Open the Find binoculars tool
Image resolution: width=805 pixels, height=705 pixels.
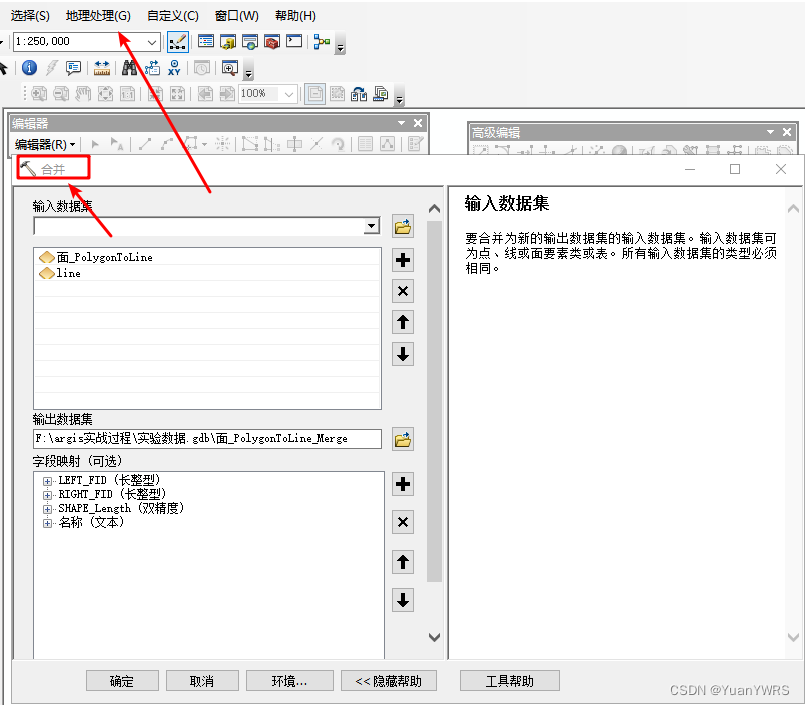pos(129,68)
